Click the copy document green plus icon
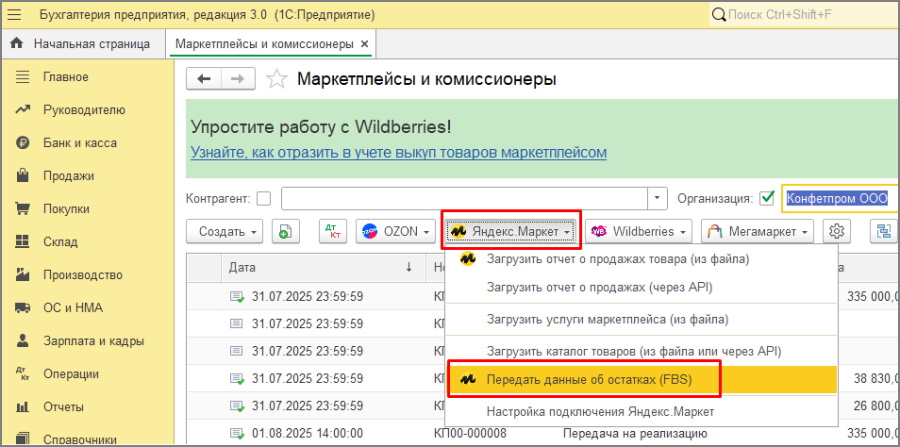This screenshot has height=447, width=900. tap(285, 231)
